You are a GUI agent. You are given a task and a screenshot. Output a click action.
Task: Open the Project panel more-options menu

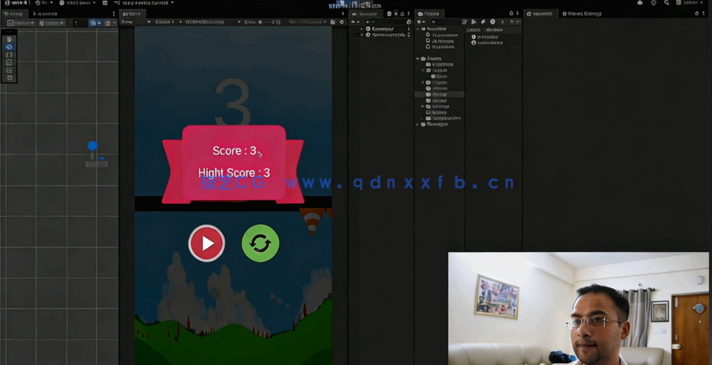[518, 14]
